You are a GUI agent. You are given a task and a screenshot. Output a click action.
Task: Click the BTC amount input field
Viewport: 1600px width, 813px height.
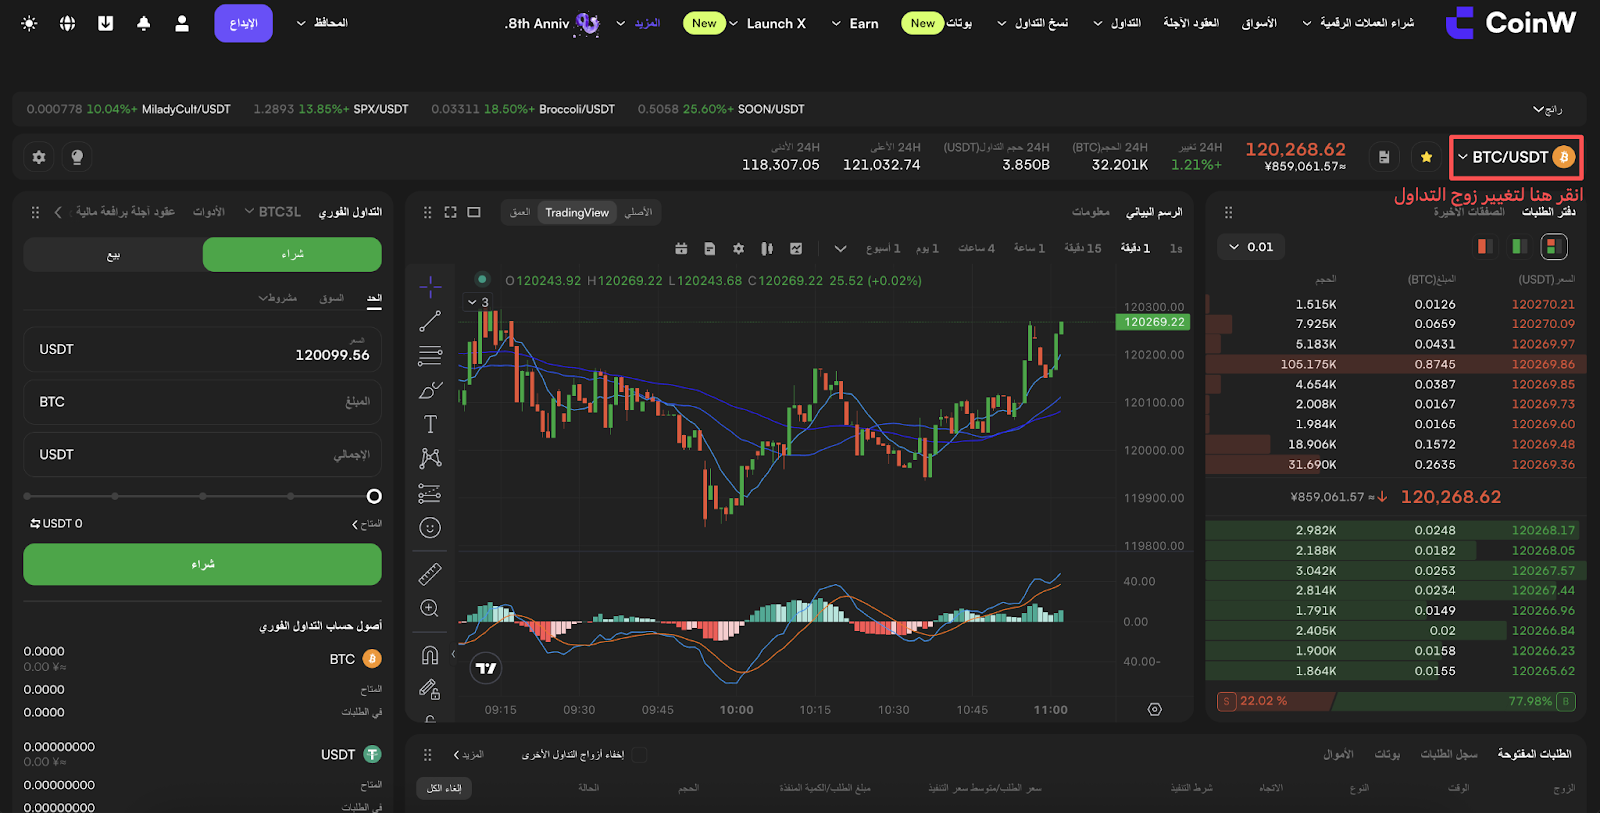click(202, 402)
